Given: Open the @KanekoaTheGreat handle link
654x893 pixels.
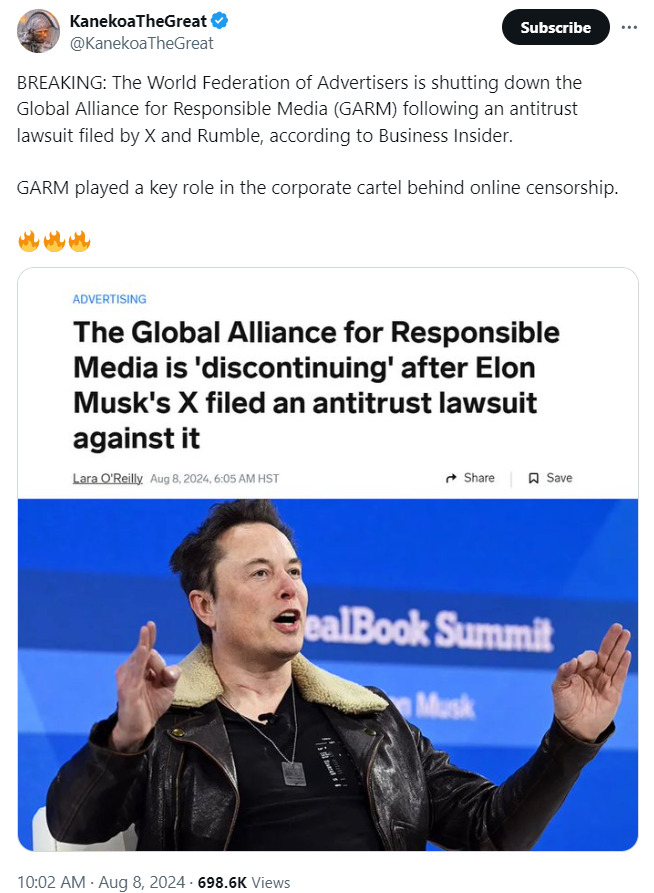Looking at the screenshot, I should (x=141, y=43).
